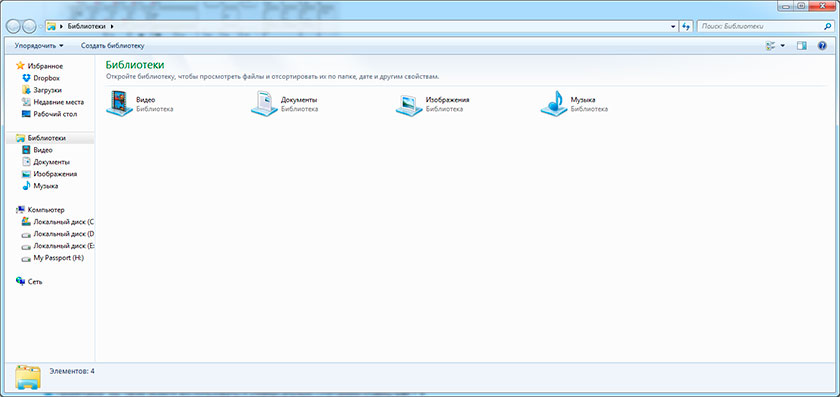Open the Упорядочить dropdown menu
840x397 pixels.
pyautogui.click(x=39, y=46)
